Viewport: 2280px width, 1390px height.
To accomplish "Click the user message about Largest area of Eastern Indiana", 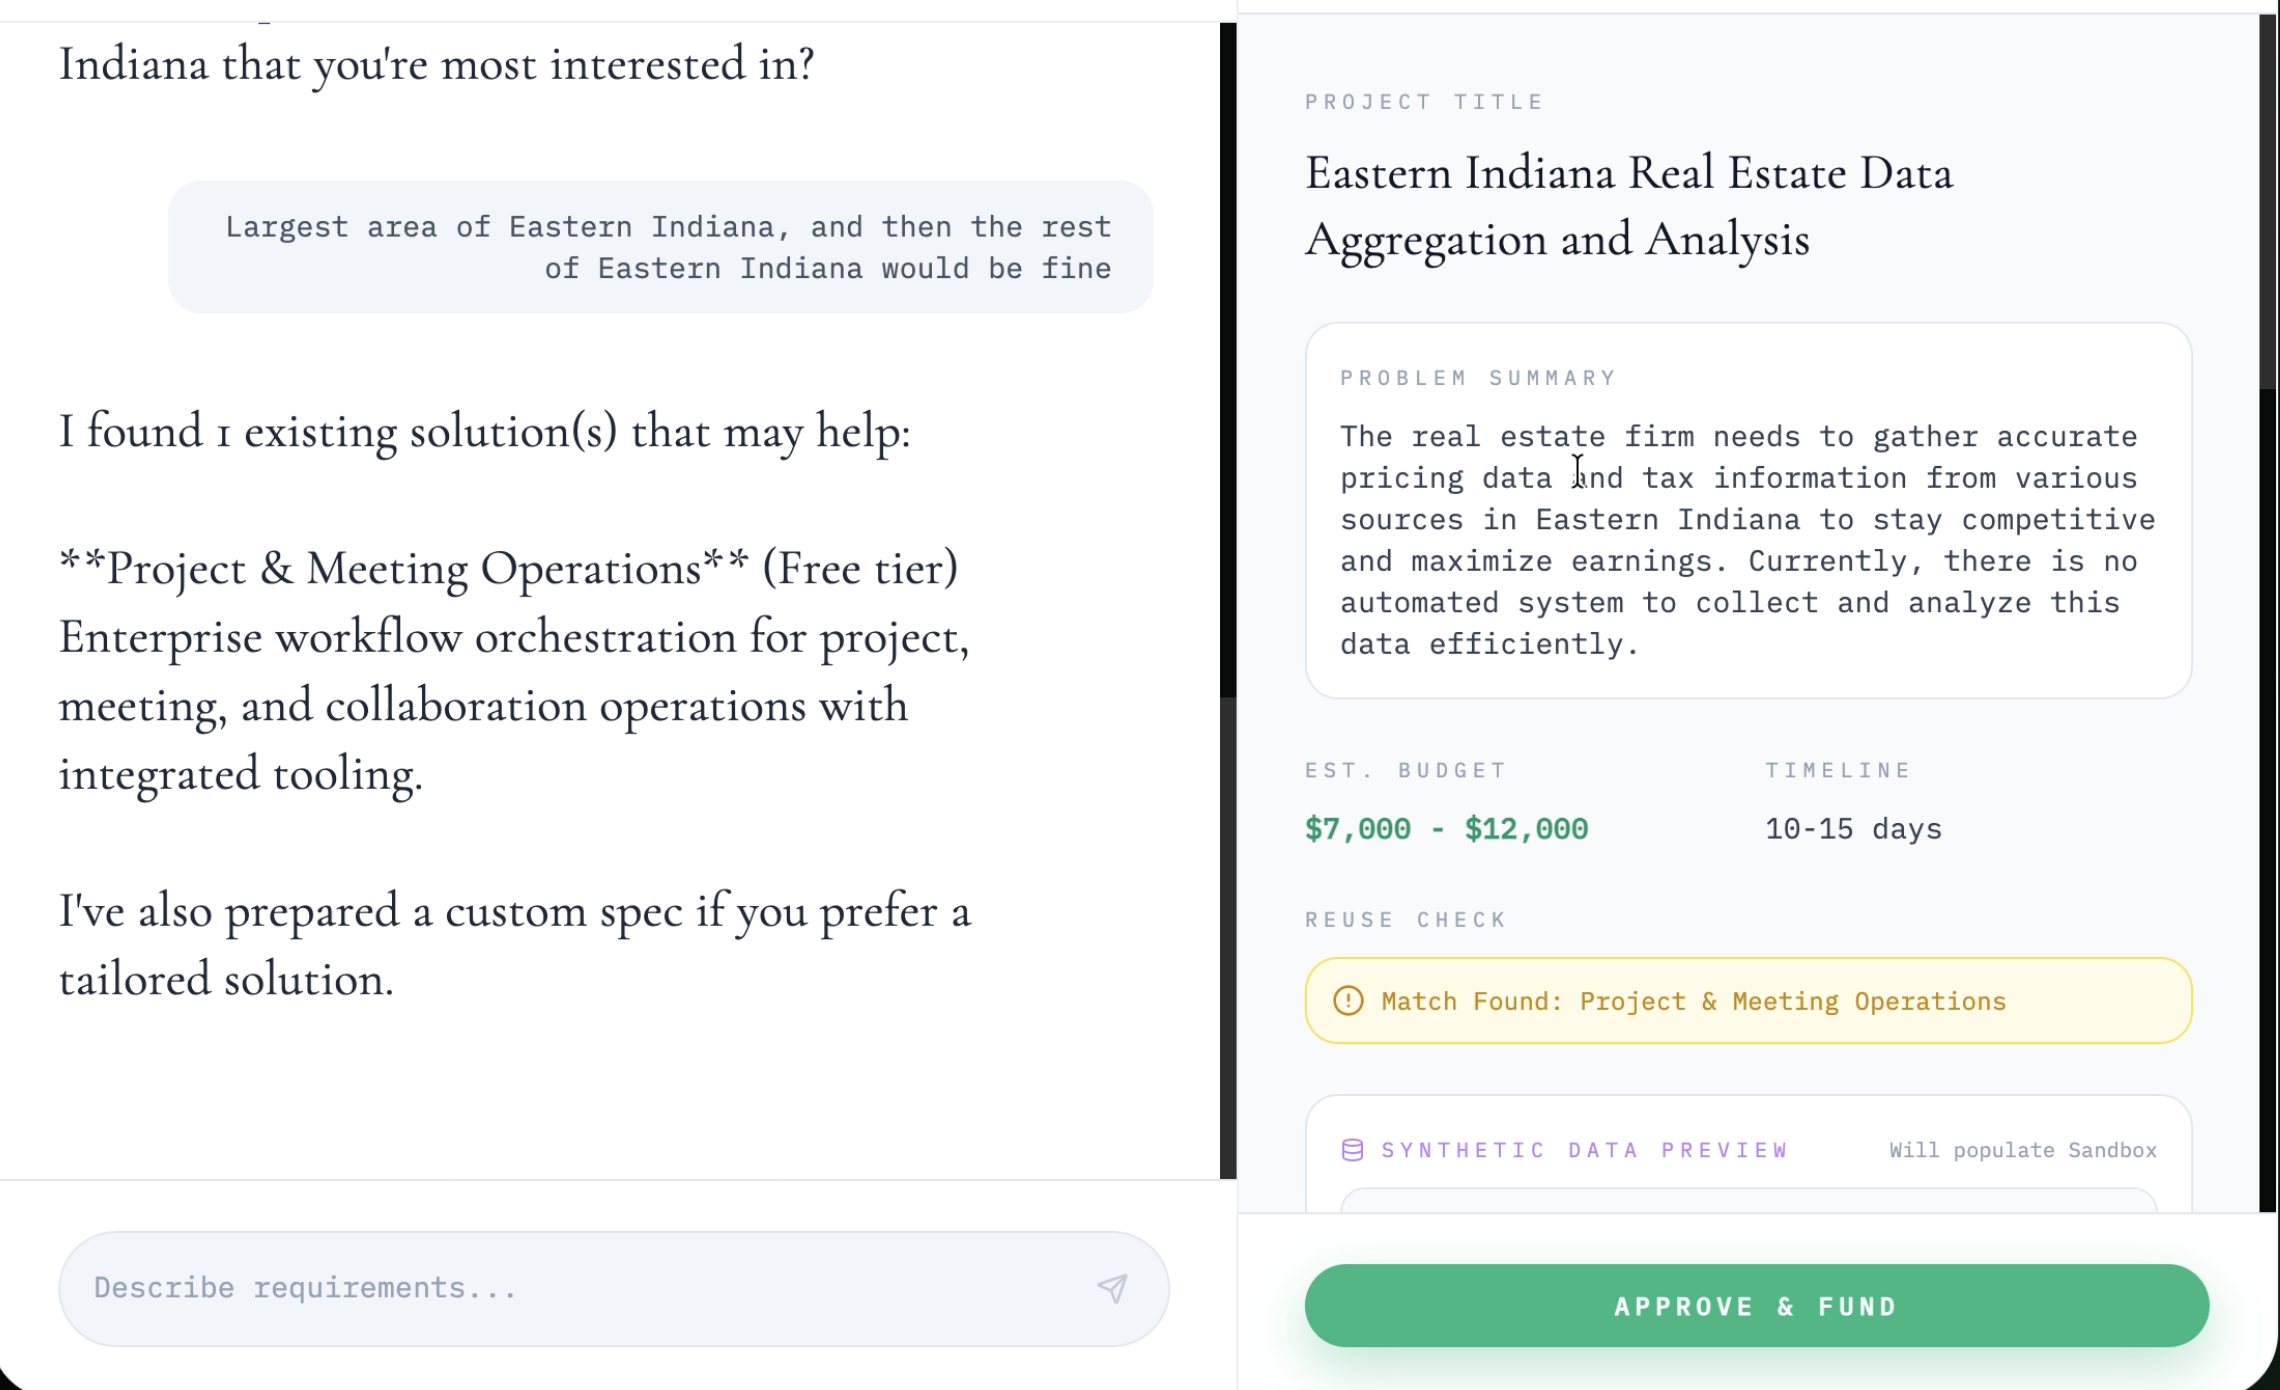I will 668,247.
